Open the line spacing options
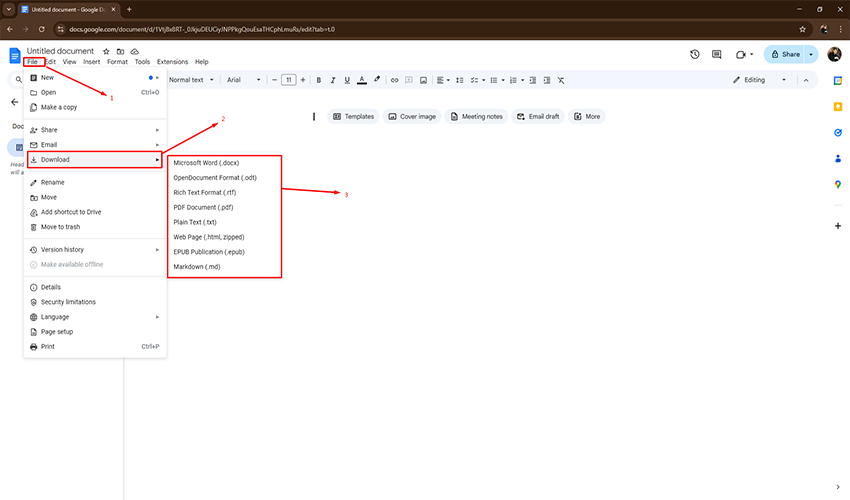This screenshot has height=500, width=850. 460,80
